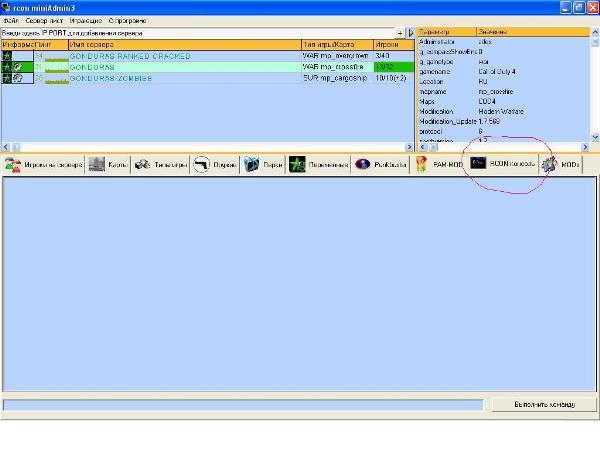Open the Сервер лист menu
This screenshot has height=450, width=600.
click(x=44, y=21)
